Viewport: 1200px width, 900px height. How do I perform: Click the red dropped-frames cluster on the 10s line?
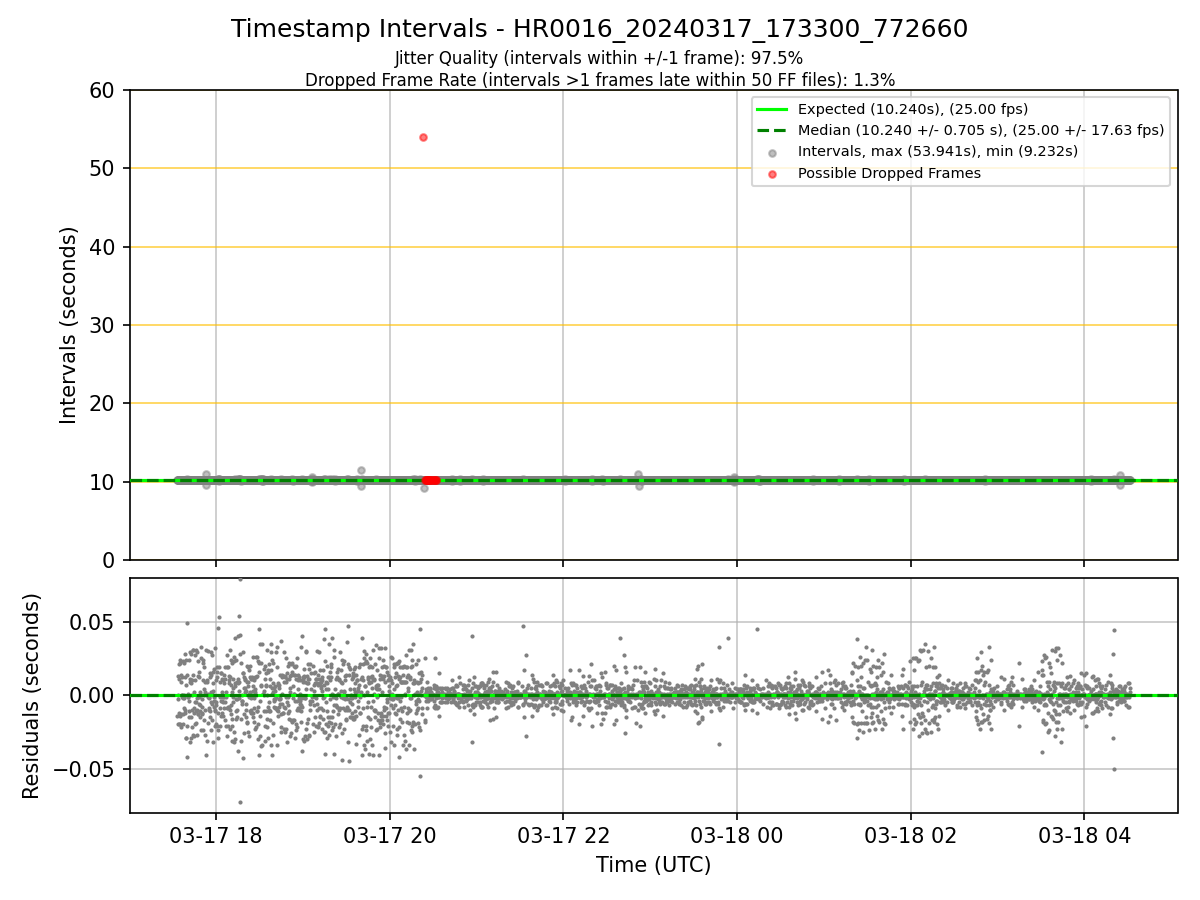pyautogui.click(x=430, y=480)
